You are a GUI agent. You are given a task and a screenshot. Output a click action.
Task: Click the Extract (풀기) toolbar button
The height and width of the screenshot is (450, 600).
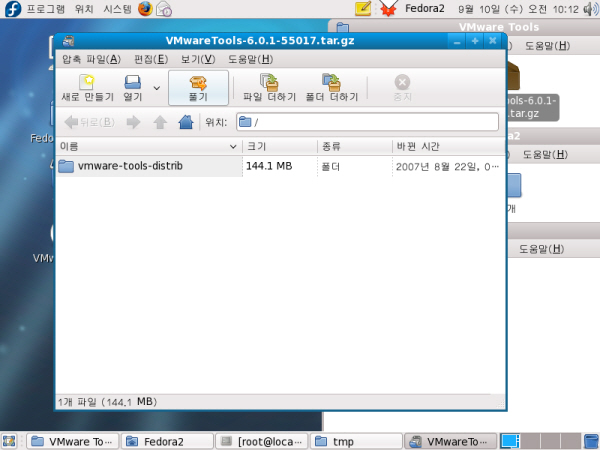198,88
